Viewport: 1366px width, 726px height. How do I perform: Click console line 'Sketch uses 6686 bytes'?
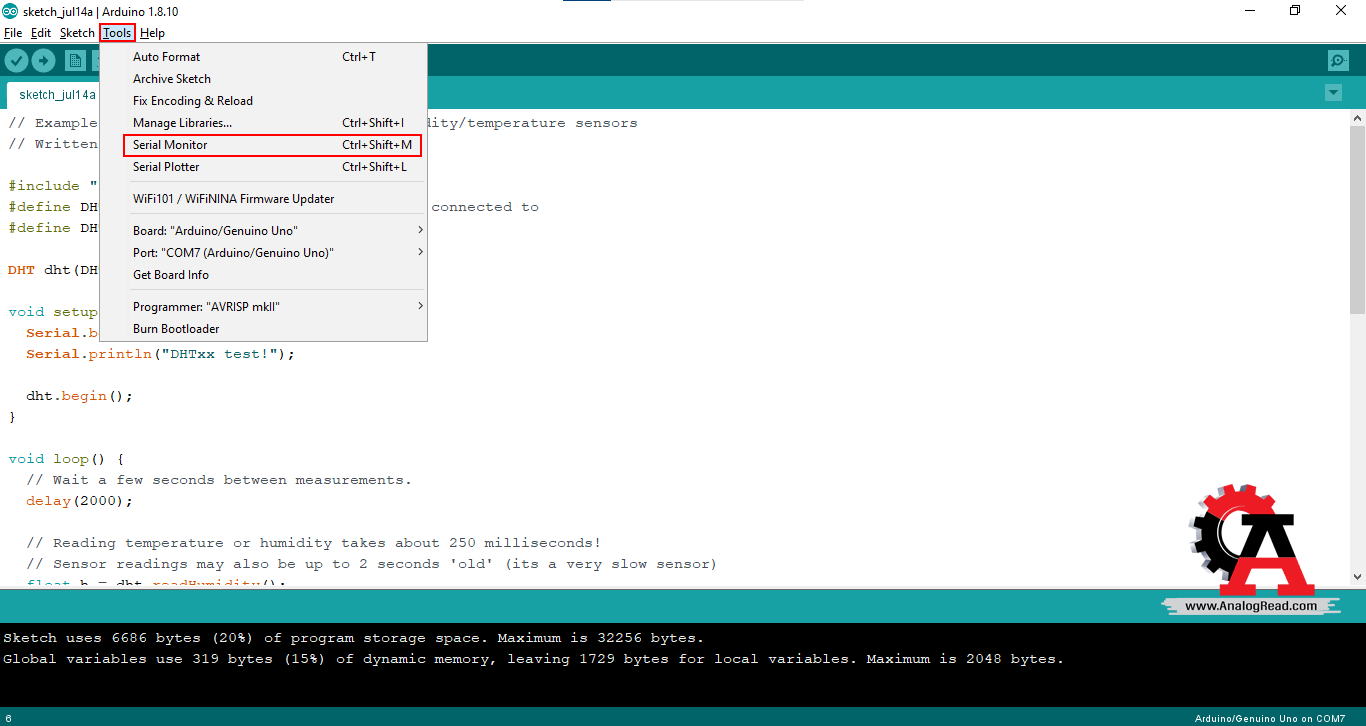tap(353, 638)
